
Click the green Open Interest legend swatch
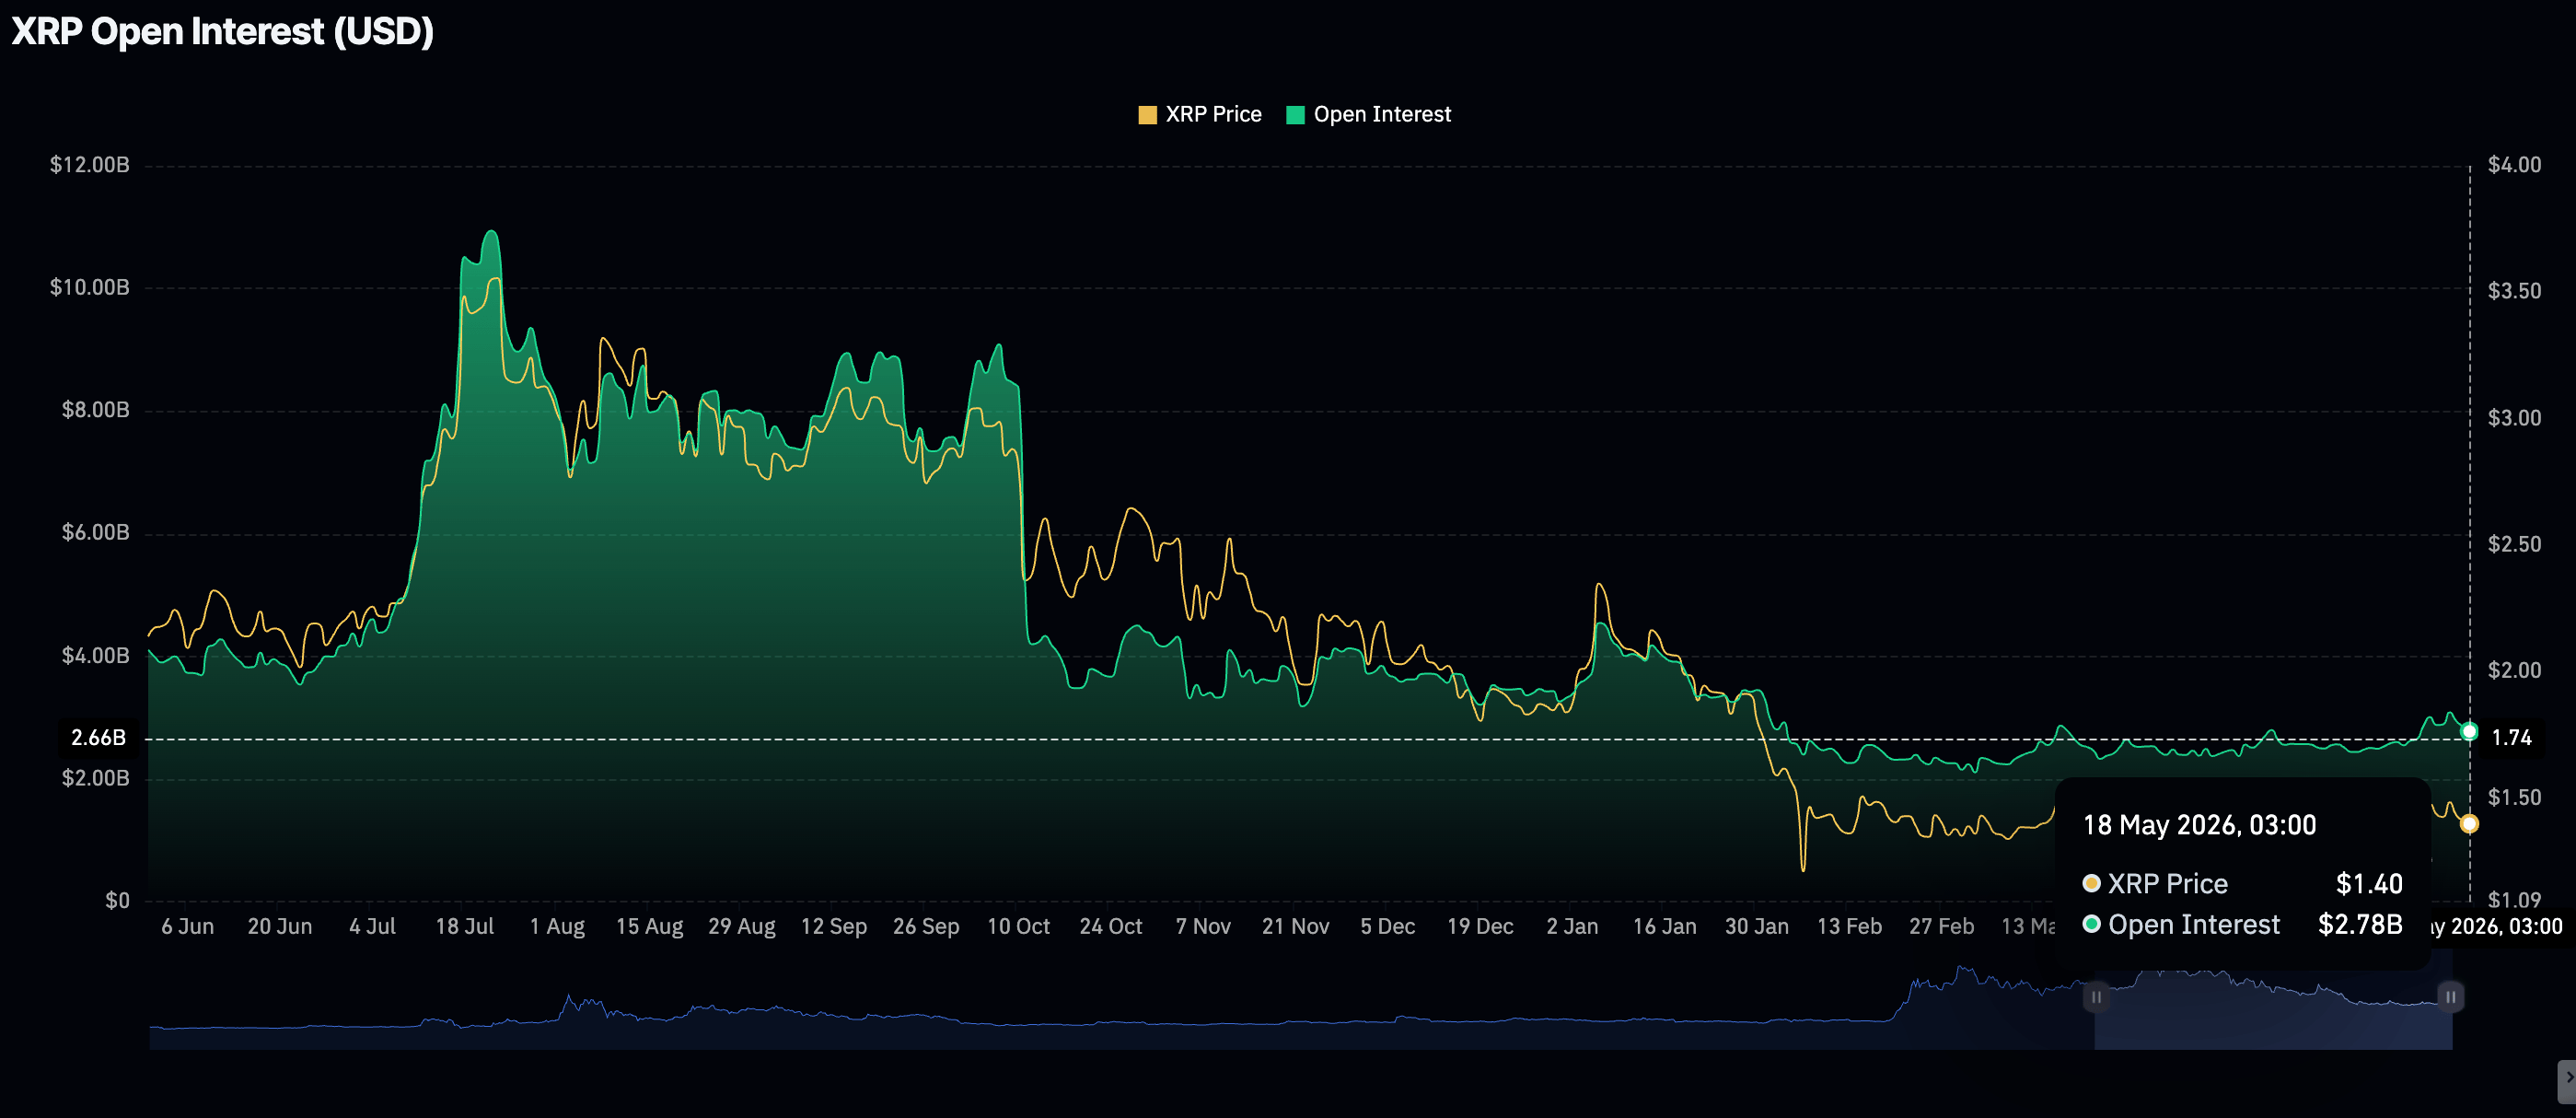(x=1295, y=115)
